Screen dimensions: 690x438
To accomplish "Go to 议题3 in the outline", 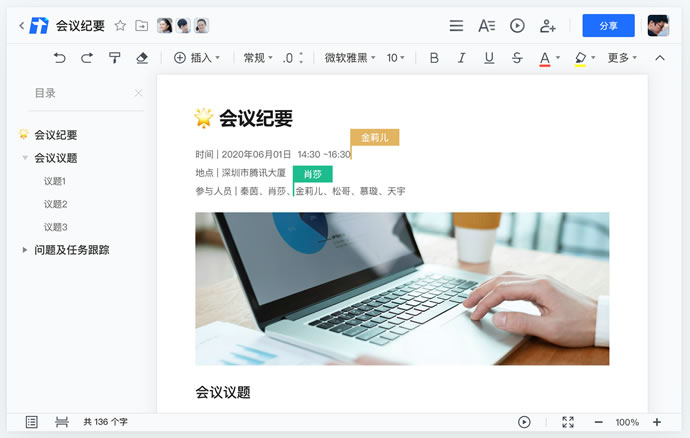I will click(x=55, y=227).
